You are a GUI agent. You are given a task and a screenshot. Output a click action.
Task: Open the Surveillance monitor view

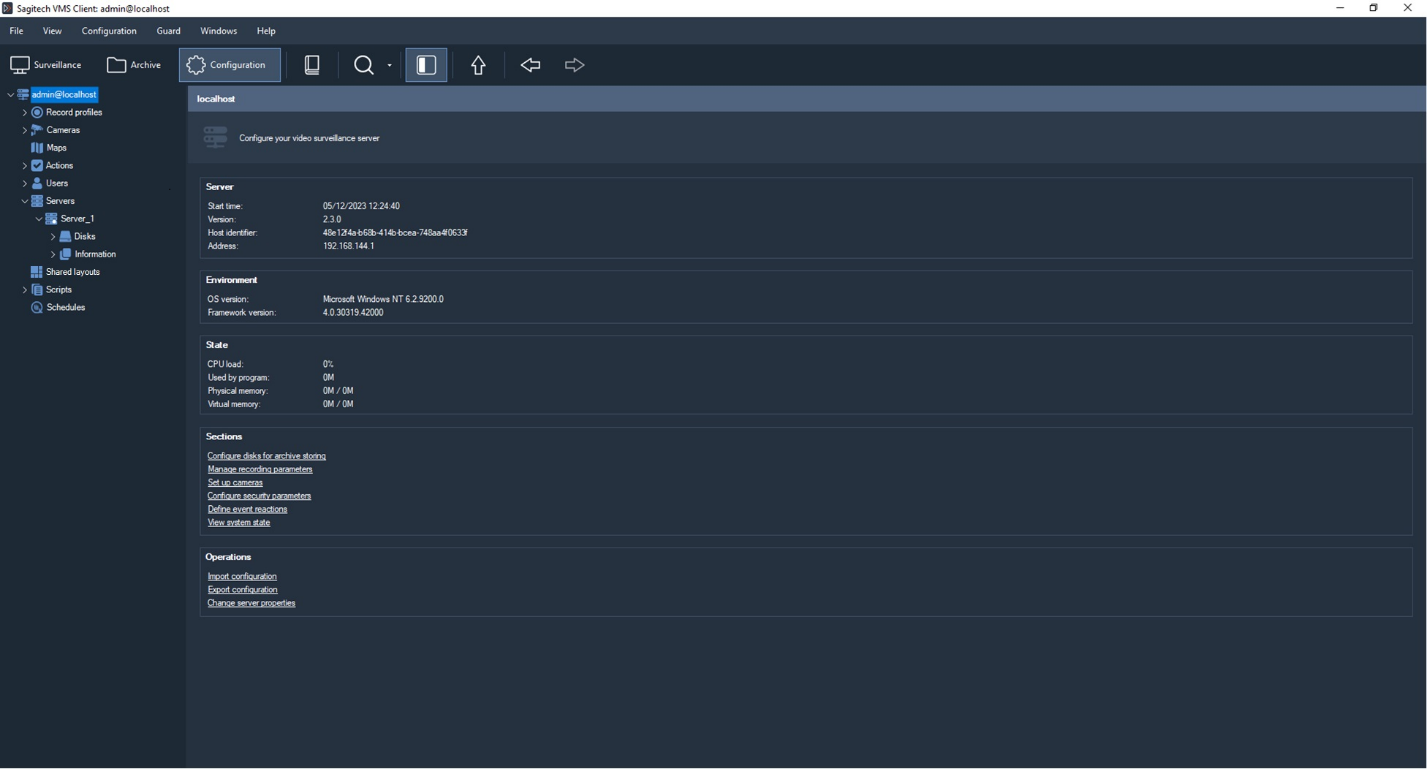[x=46, y=65]
